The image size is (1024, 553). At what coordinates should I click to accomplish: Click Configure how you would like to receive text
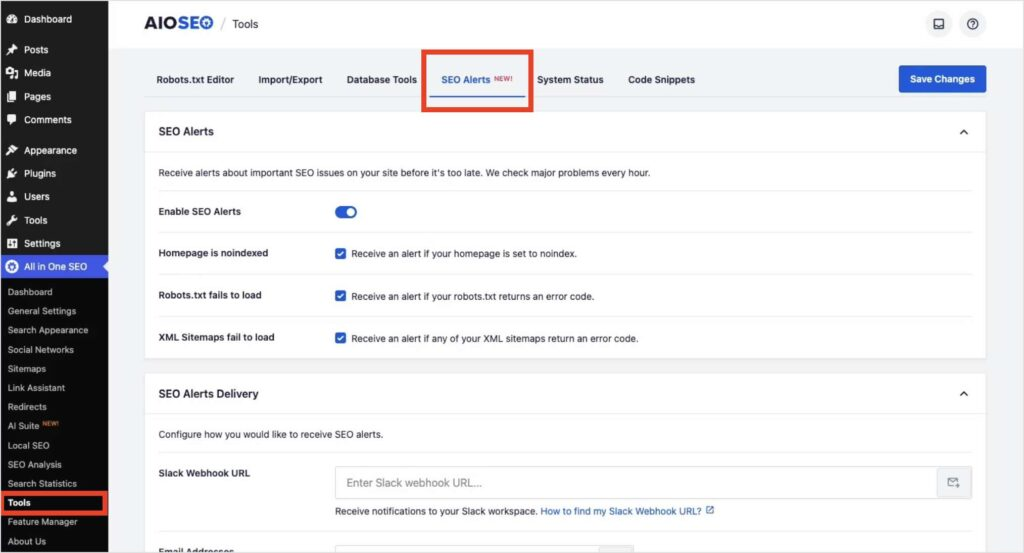pyautogui.click(x=270, y=434)
